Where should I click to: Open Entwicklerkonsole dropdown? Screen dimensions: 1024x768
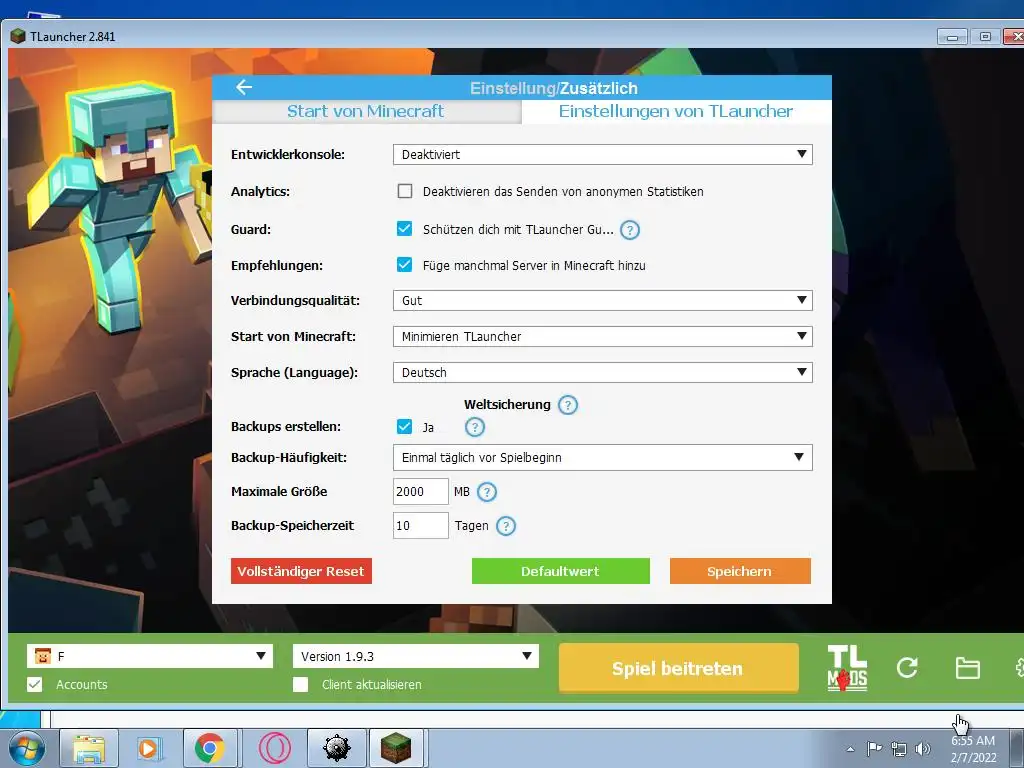coord(603,155)
